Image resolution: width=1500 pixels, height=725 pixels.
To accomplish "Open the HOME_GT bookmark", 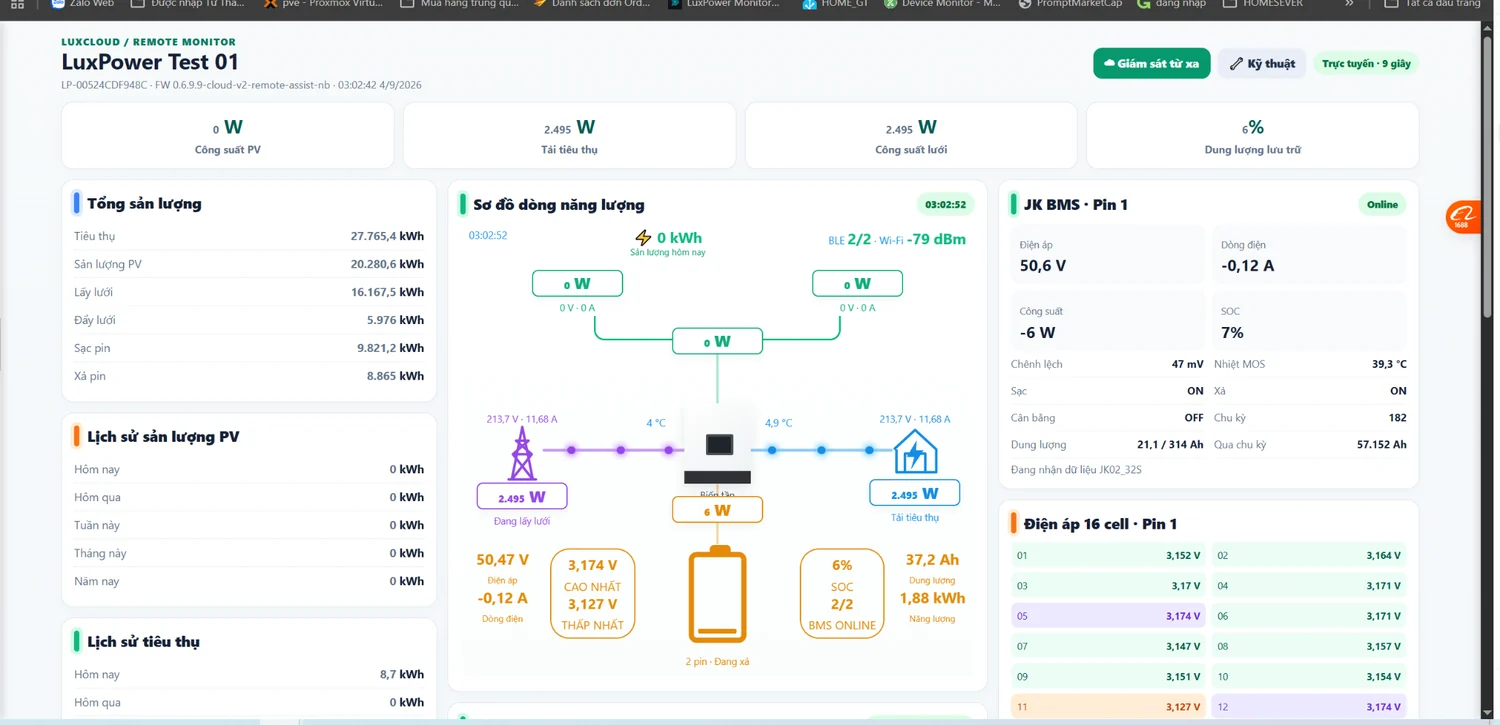I will 838,4.
